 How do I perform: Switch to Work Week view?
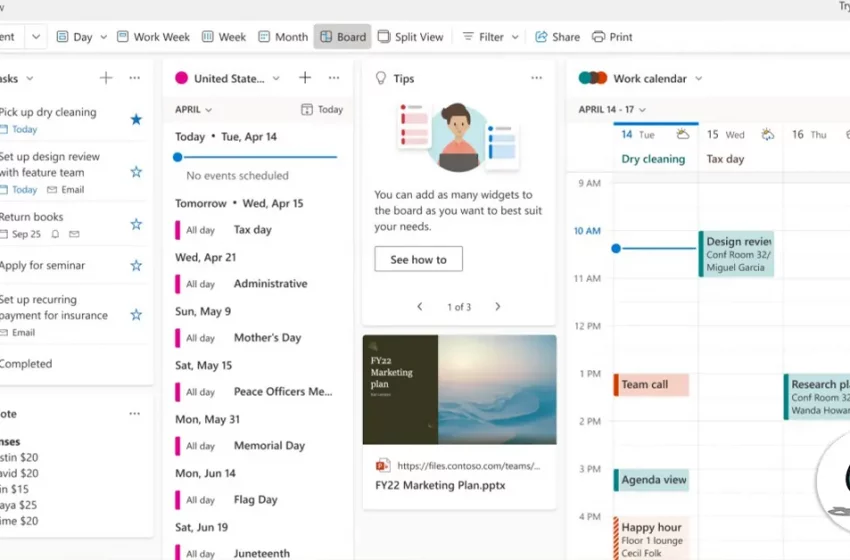(x=153, y=37)
